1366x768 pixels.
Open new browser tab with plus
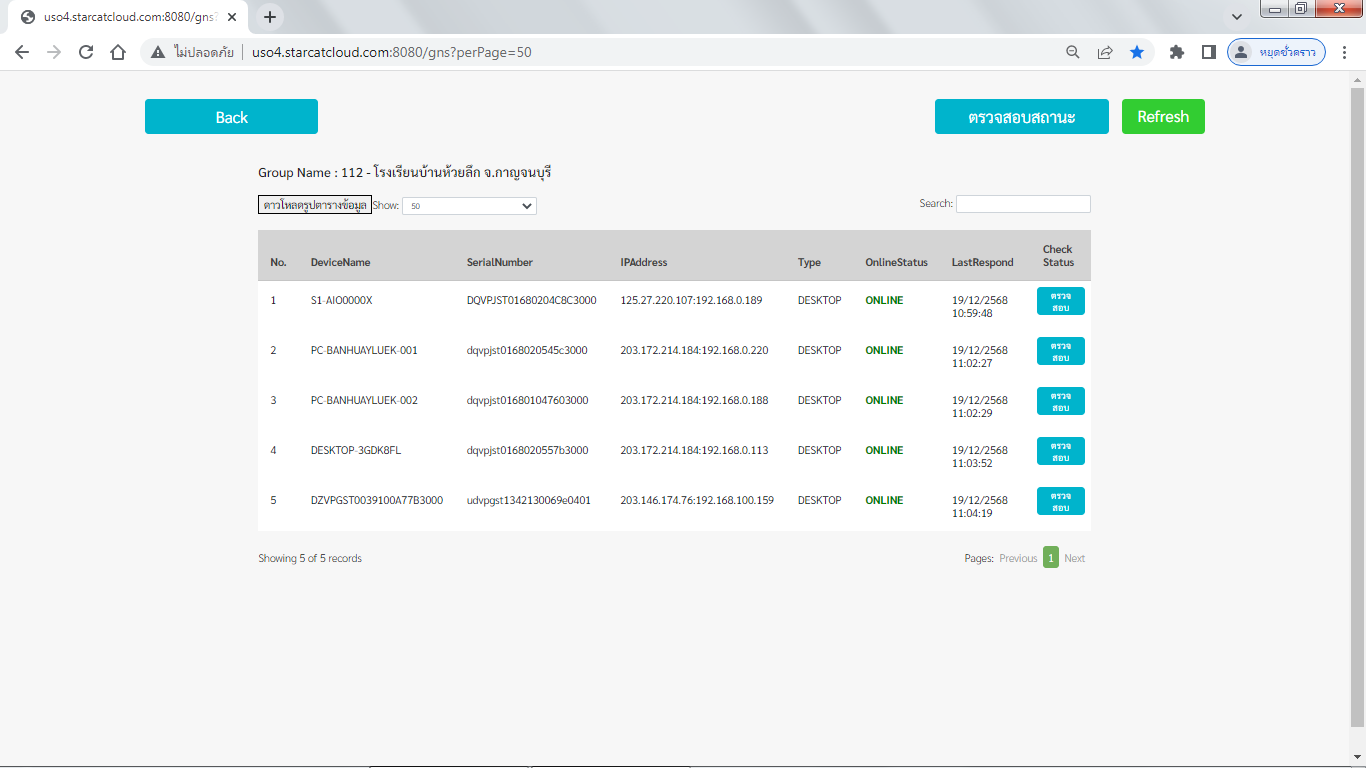click(270, 17)
